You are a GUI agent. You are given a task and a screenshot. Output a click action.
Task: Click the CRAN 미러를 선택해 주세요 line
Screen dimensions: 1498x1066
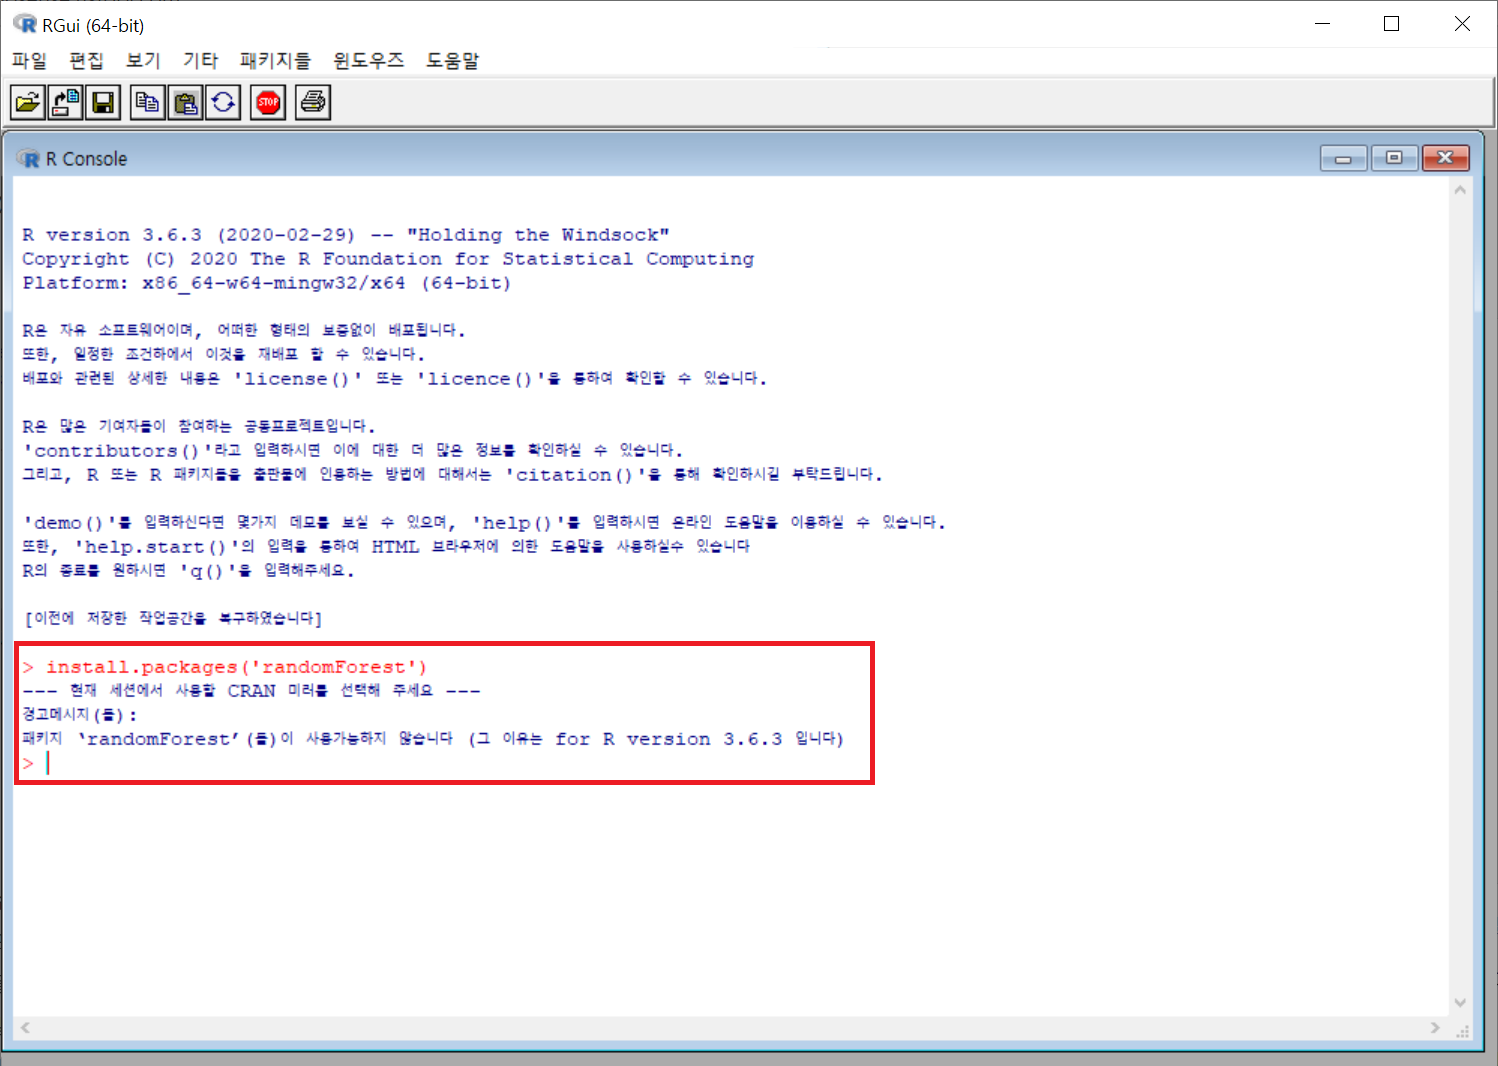pos(251,691)
